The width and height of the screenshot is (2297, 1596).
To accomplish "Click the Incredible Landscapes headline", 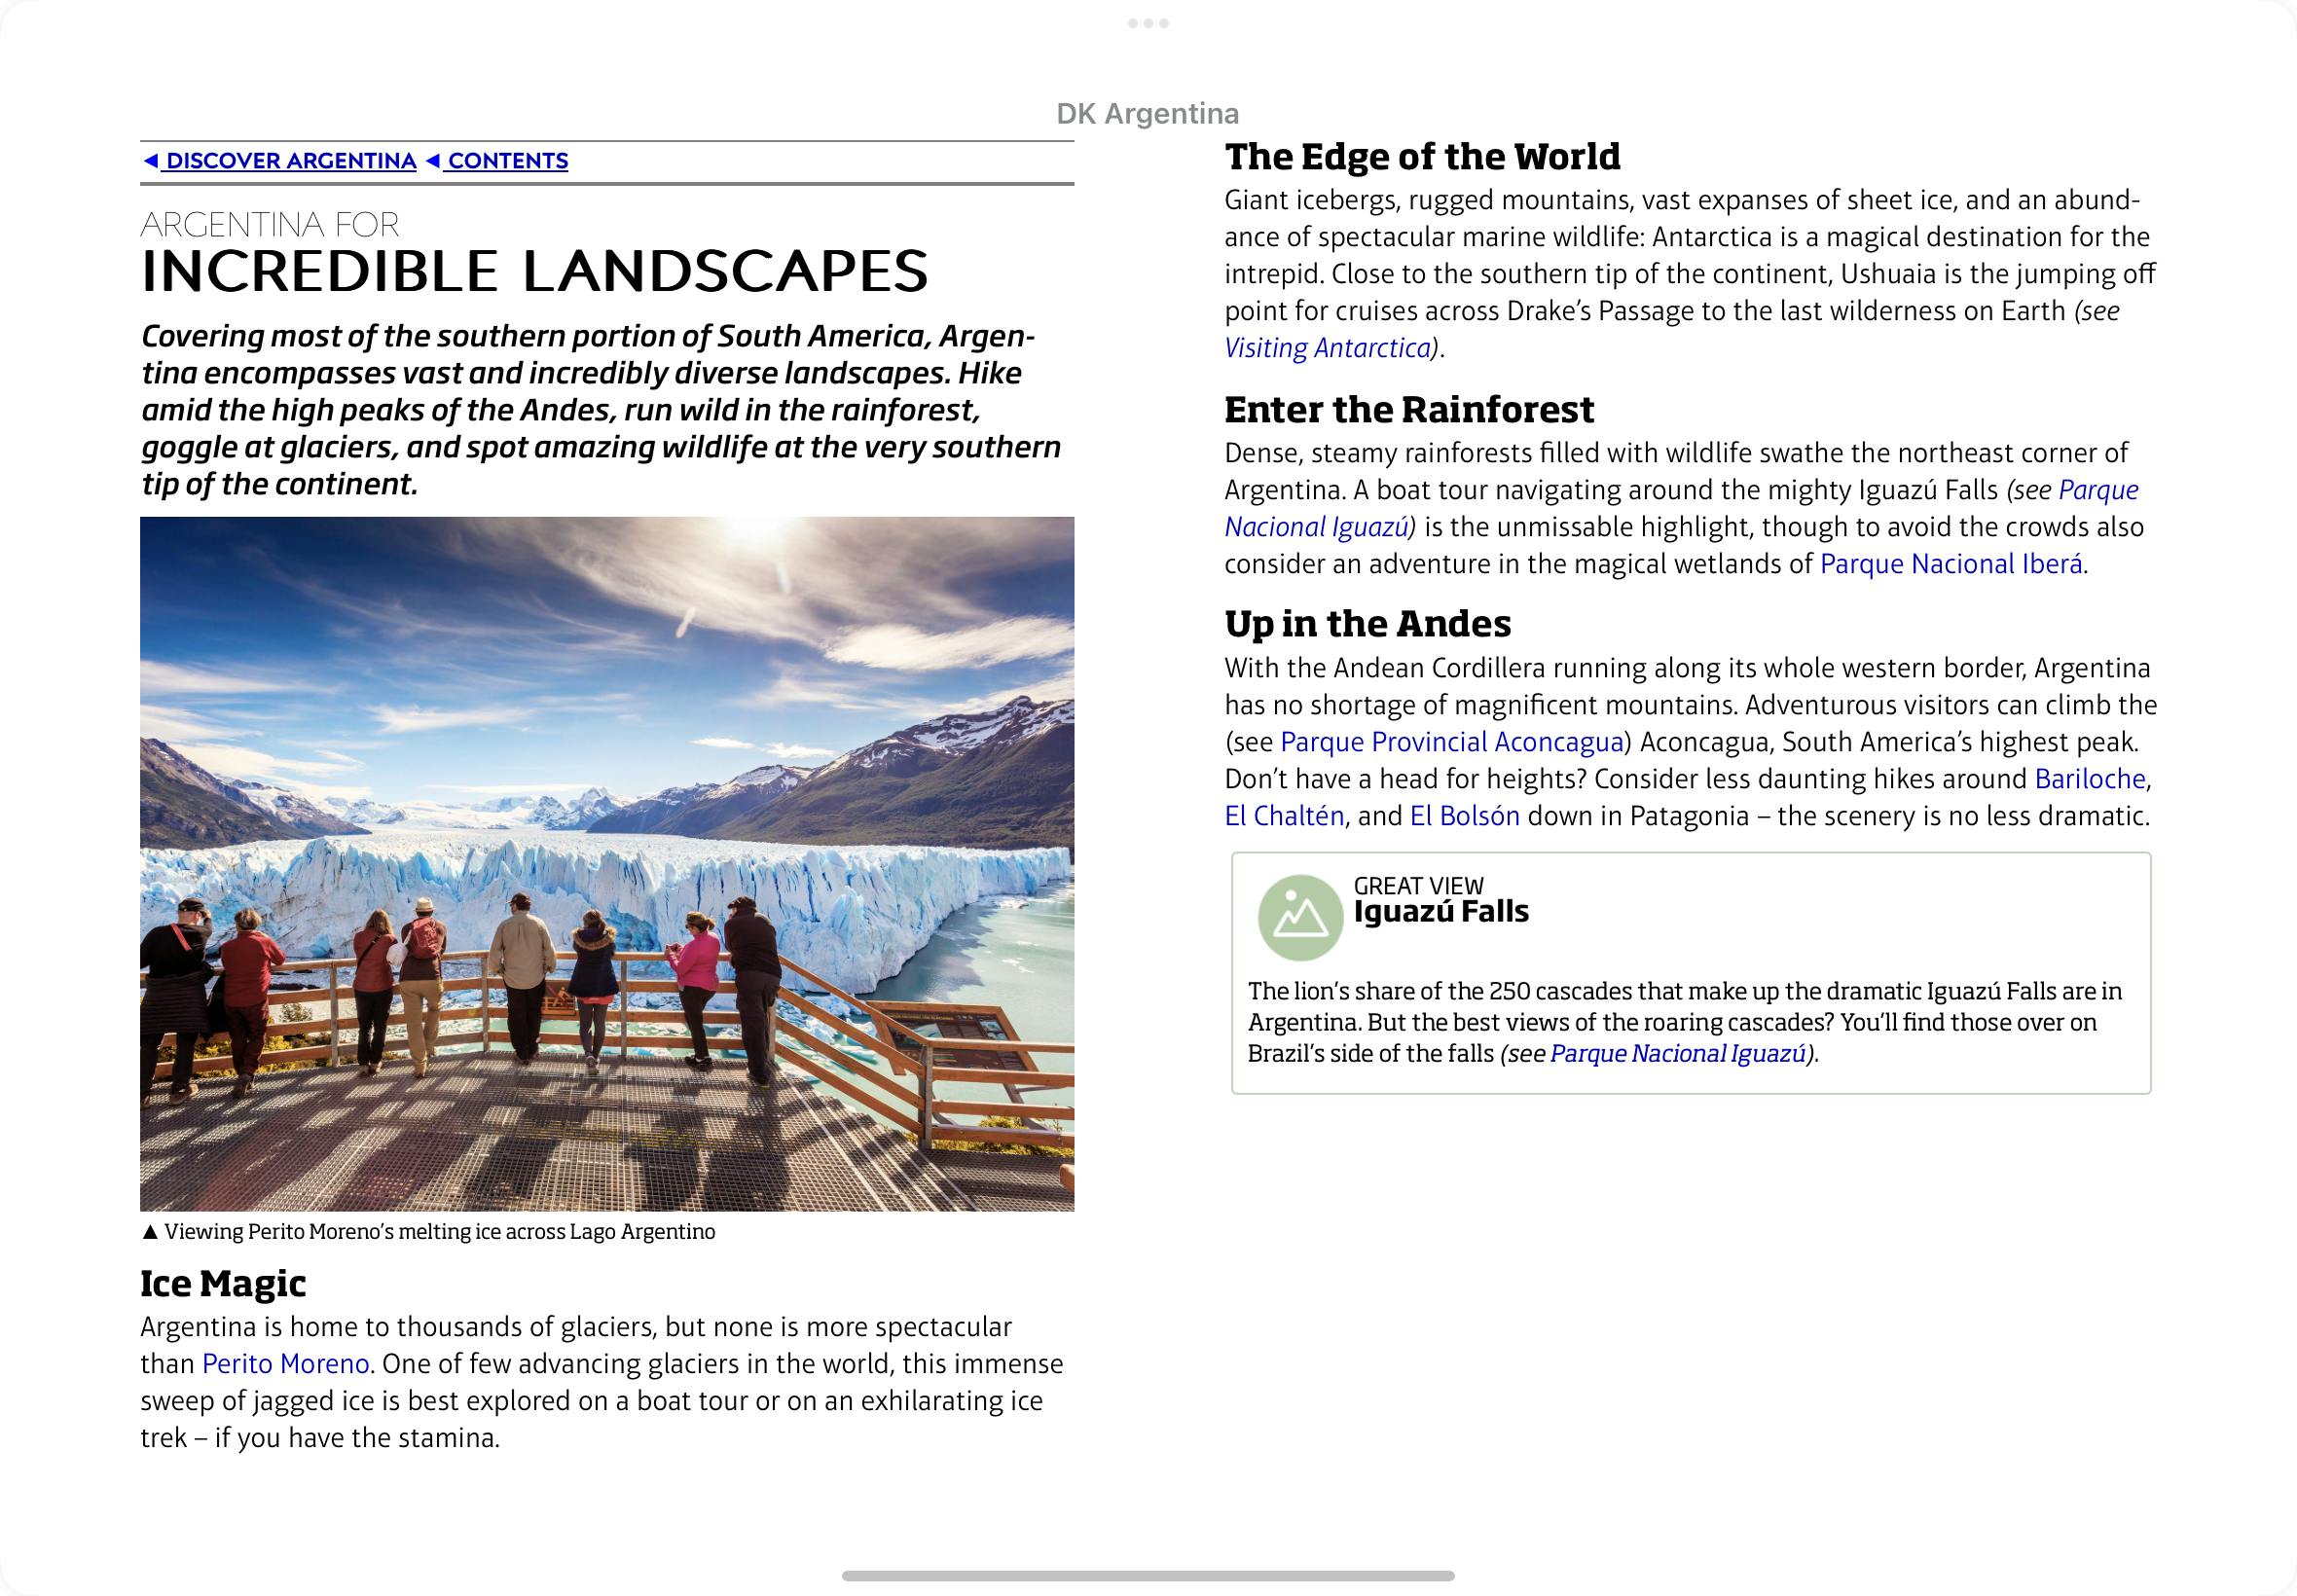I will tap(535, 271).
